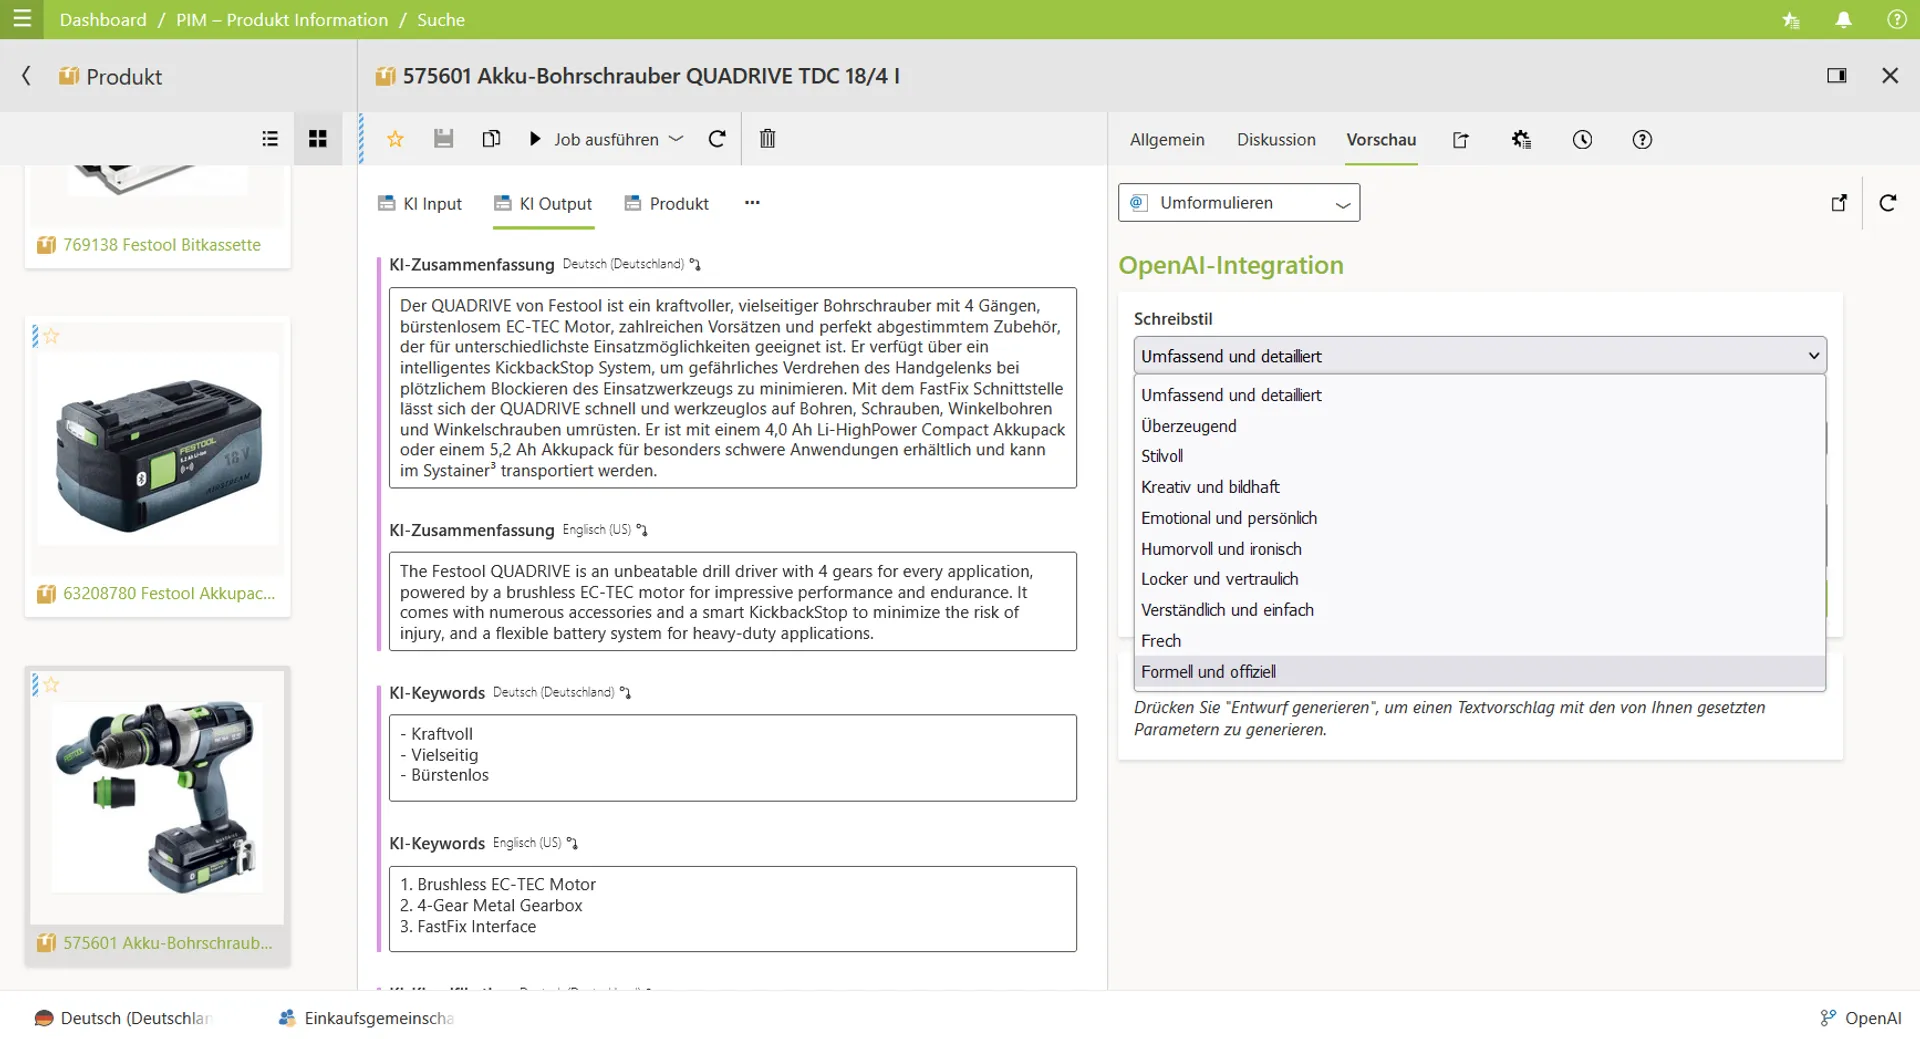Click the copy product icon
Image resolution: width=1920 pixels, height=1039 pixels.
(x=491, y=139)
